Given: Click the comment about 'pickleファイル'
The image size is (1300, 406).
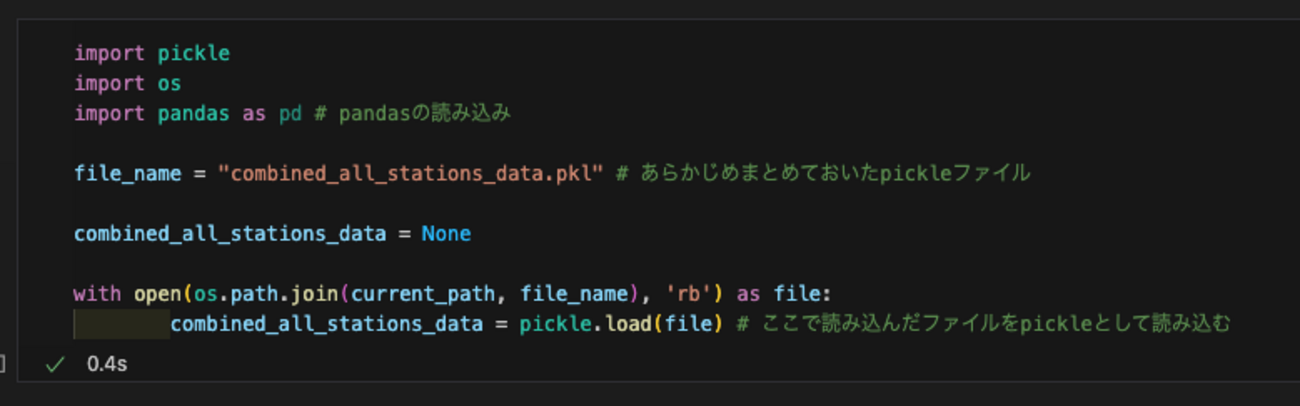Looking at the screenshot, I should click(822, 174).
